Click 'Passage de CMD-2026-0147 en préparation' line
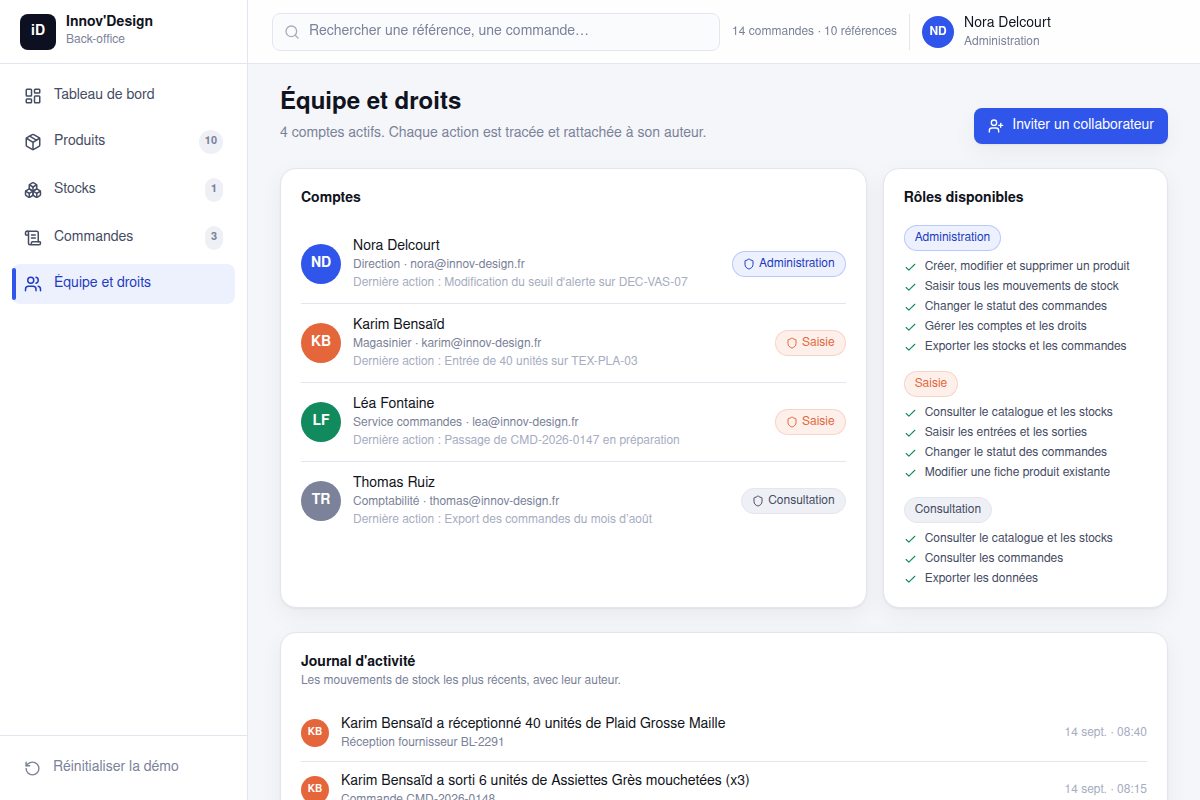Screen dimensions: 1200x800 pyautogui.click(x=516, y=440)
